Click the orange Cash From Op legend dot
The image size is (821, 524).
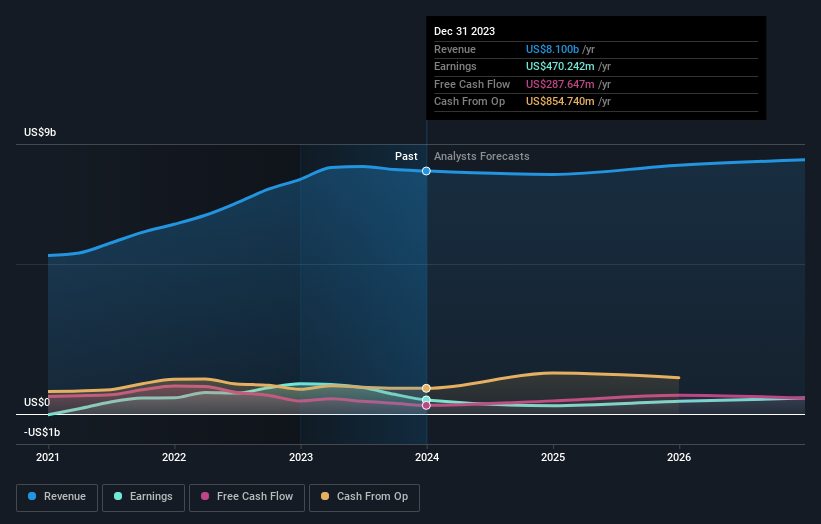coord(325,496)
